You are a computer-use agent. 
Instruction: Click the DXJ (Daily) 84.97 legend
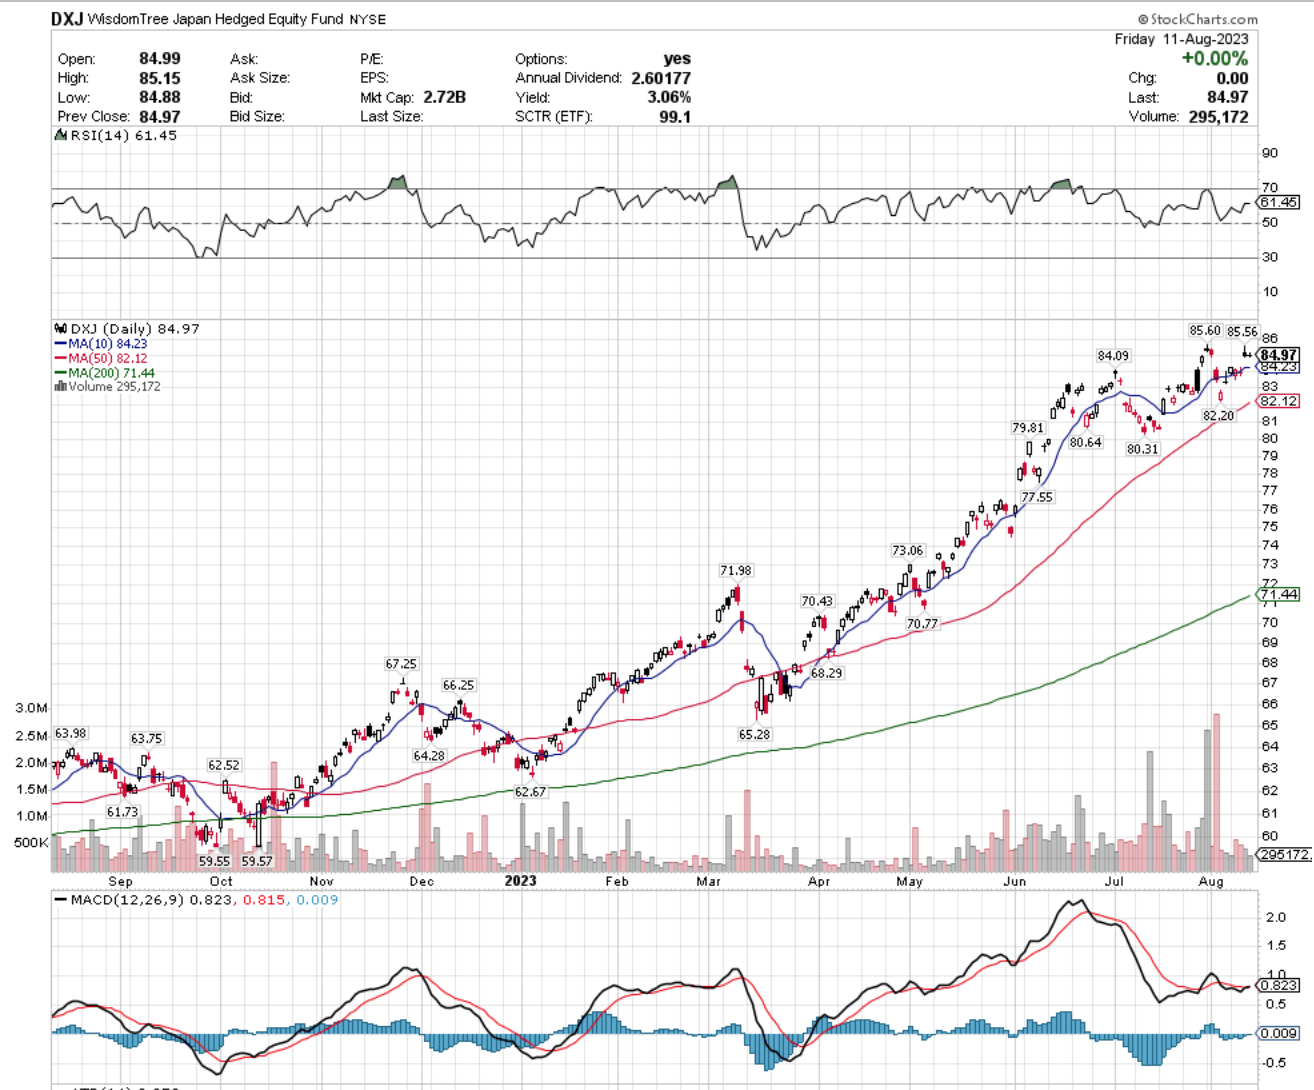(x=126, y=329)
